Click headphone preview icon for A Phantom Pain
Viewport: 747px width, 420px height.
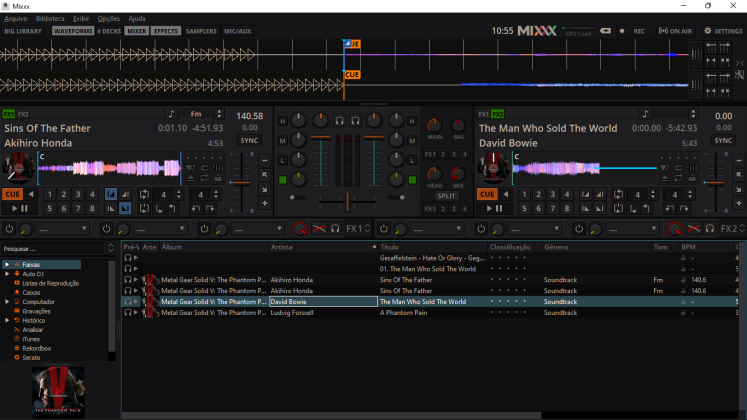pyautogui.click(x=128, y=313)
